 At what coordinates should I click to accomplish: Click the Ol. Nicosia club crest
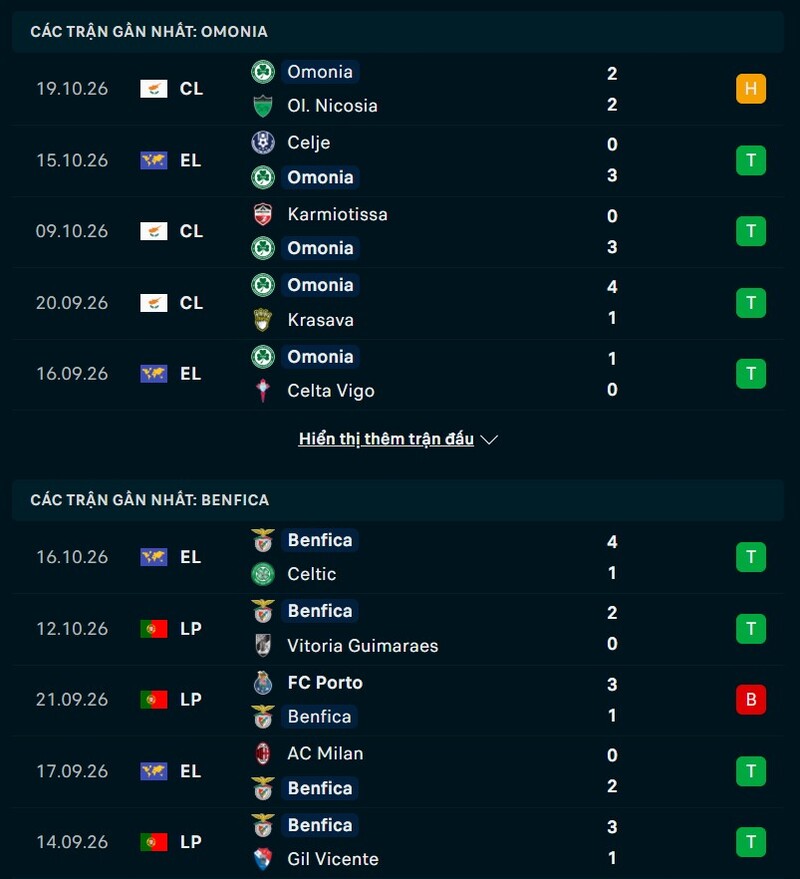pyautogui.click(x=262, y=106)
